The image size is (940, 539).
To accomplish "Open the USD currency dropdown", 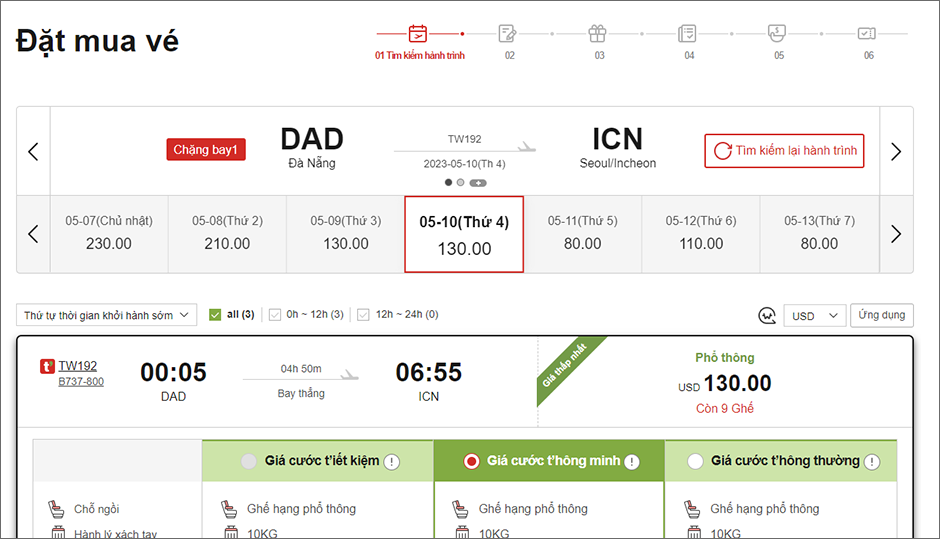I will [x=814, y=316].
